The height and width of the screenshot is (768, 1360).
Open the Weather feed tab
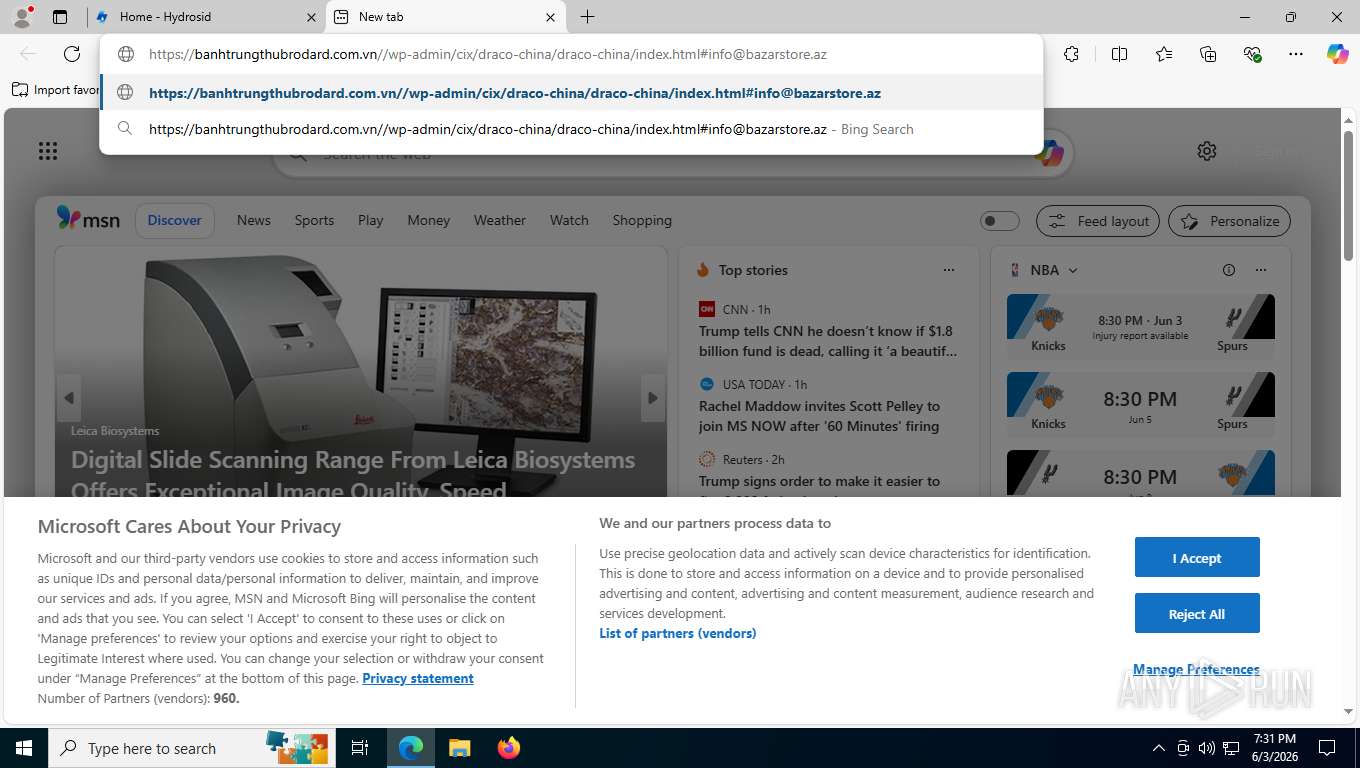click(x=500, y=220)
